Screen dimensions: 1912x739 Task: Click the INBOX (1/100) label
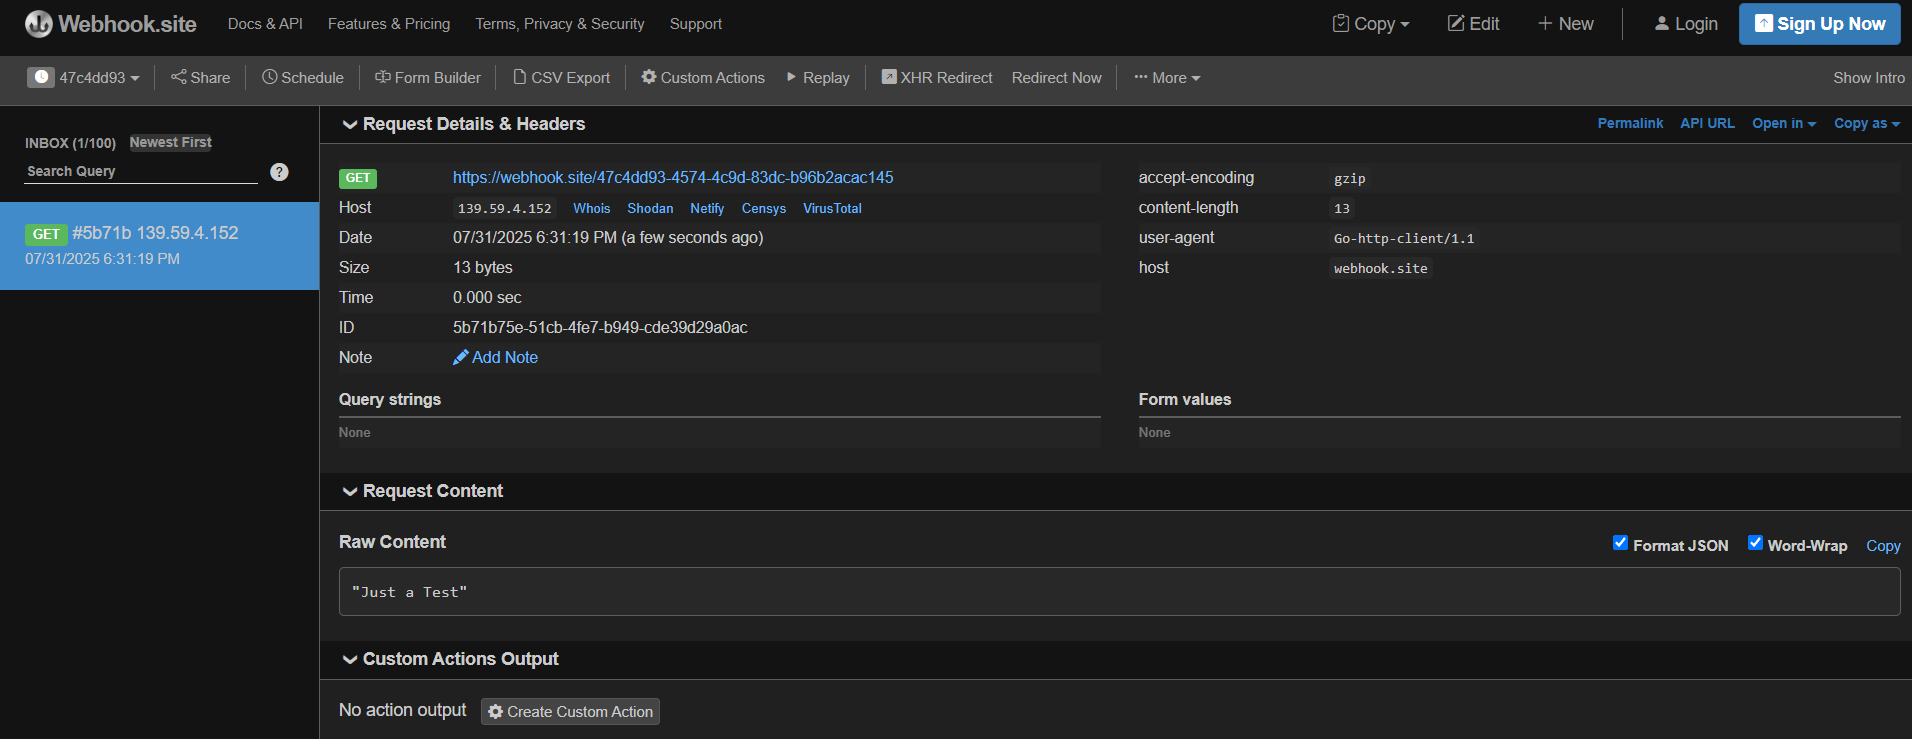tap(70, 143)
